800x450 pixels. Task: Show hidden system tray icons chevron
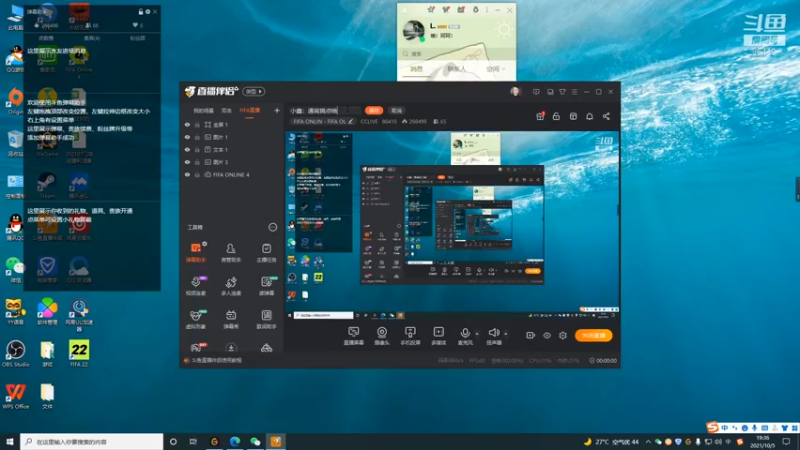(648, 442)
